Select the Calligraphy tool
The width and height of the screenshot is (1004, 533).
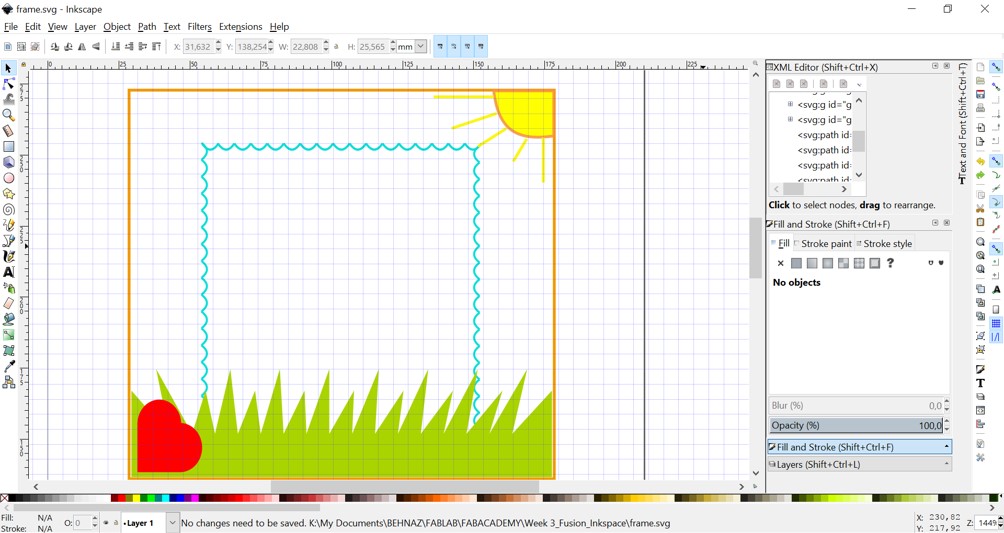[8, 256]
